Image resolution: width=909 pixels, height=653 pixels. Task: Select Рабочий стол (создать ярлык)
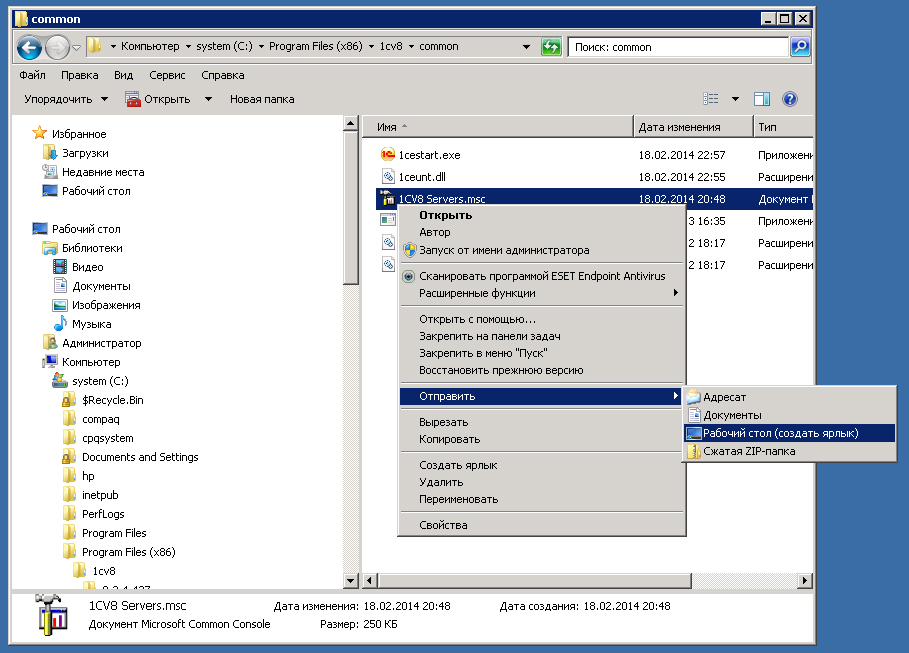[790, 433]
